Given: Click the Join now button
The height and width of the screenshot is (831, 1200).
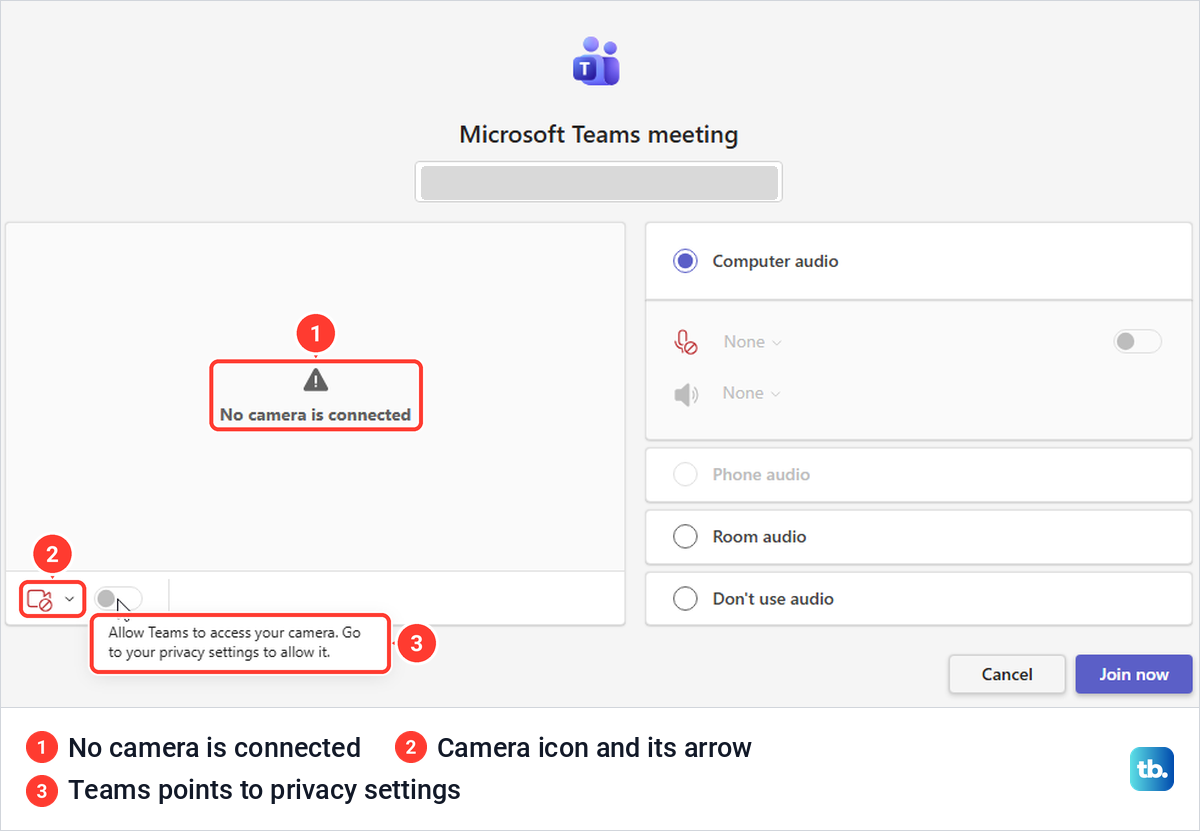Looking at the screenshot, I should pos(1134,674).
